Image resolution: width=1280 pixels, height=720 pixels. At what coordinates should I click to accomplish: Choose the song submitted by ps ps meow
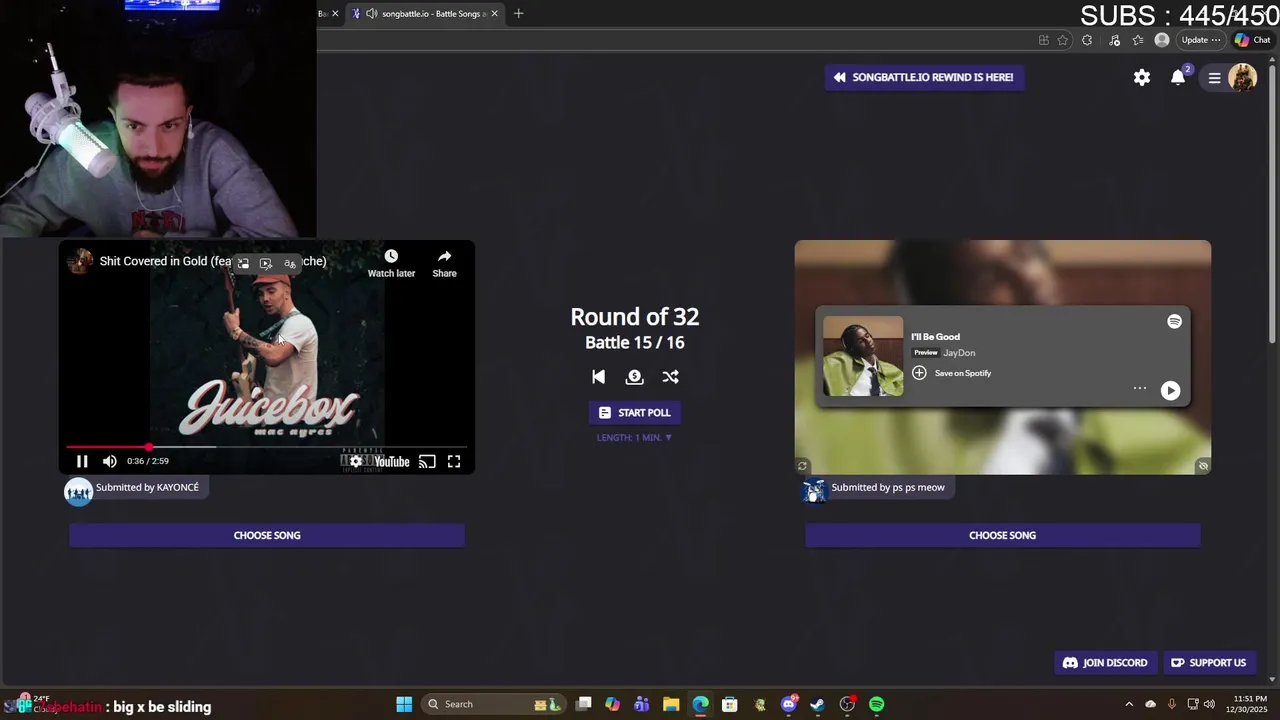coord(1002,535)
